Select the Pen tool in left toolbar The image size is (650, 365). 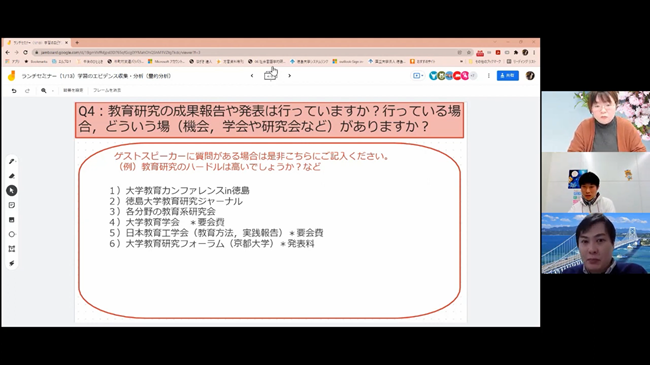pyautogui.click(x=12, y=161)
